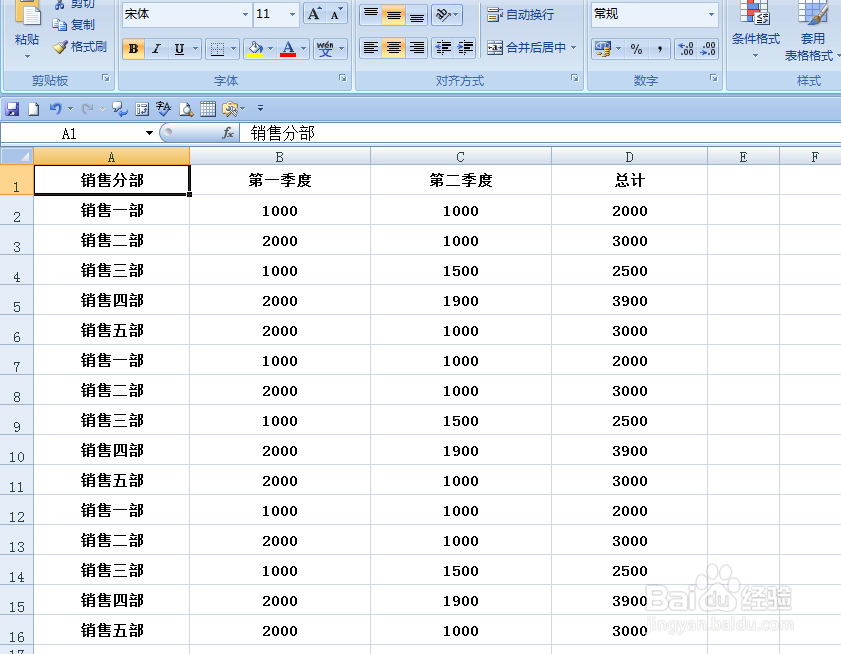This screenshot has width=841, height=654.
Task: Click the Save icon on Quick Access Toolbar
Action: [11, 108]
